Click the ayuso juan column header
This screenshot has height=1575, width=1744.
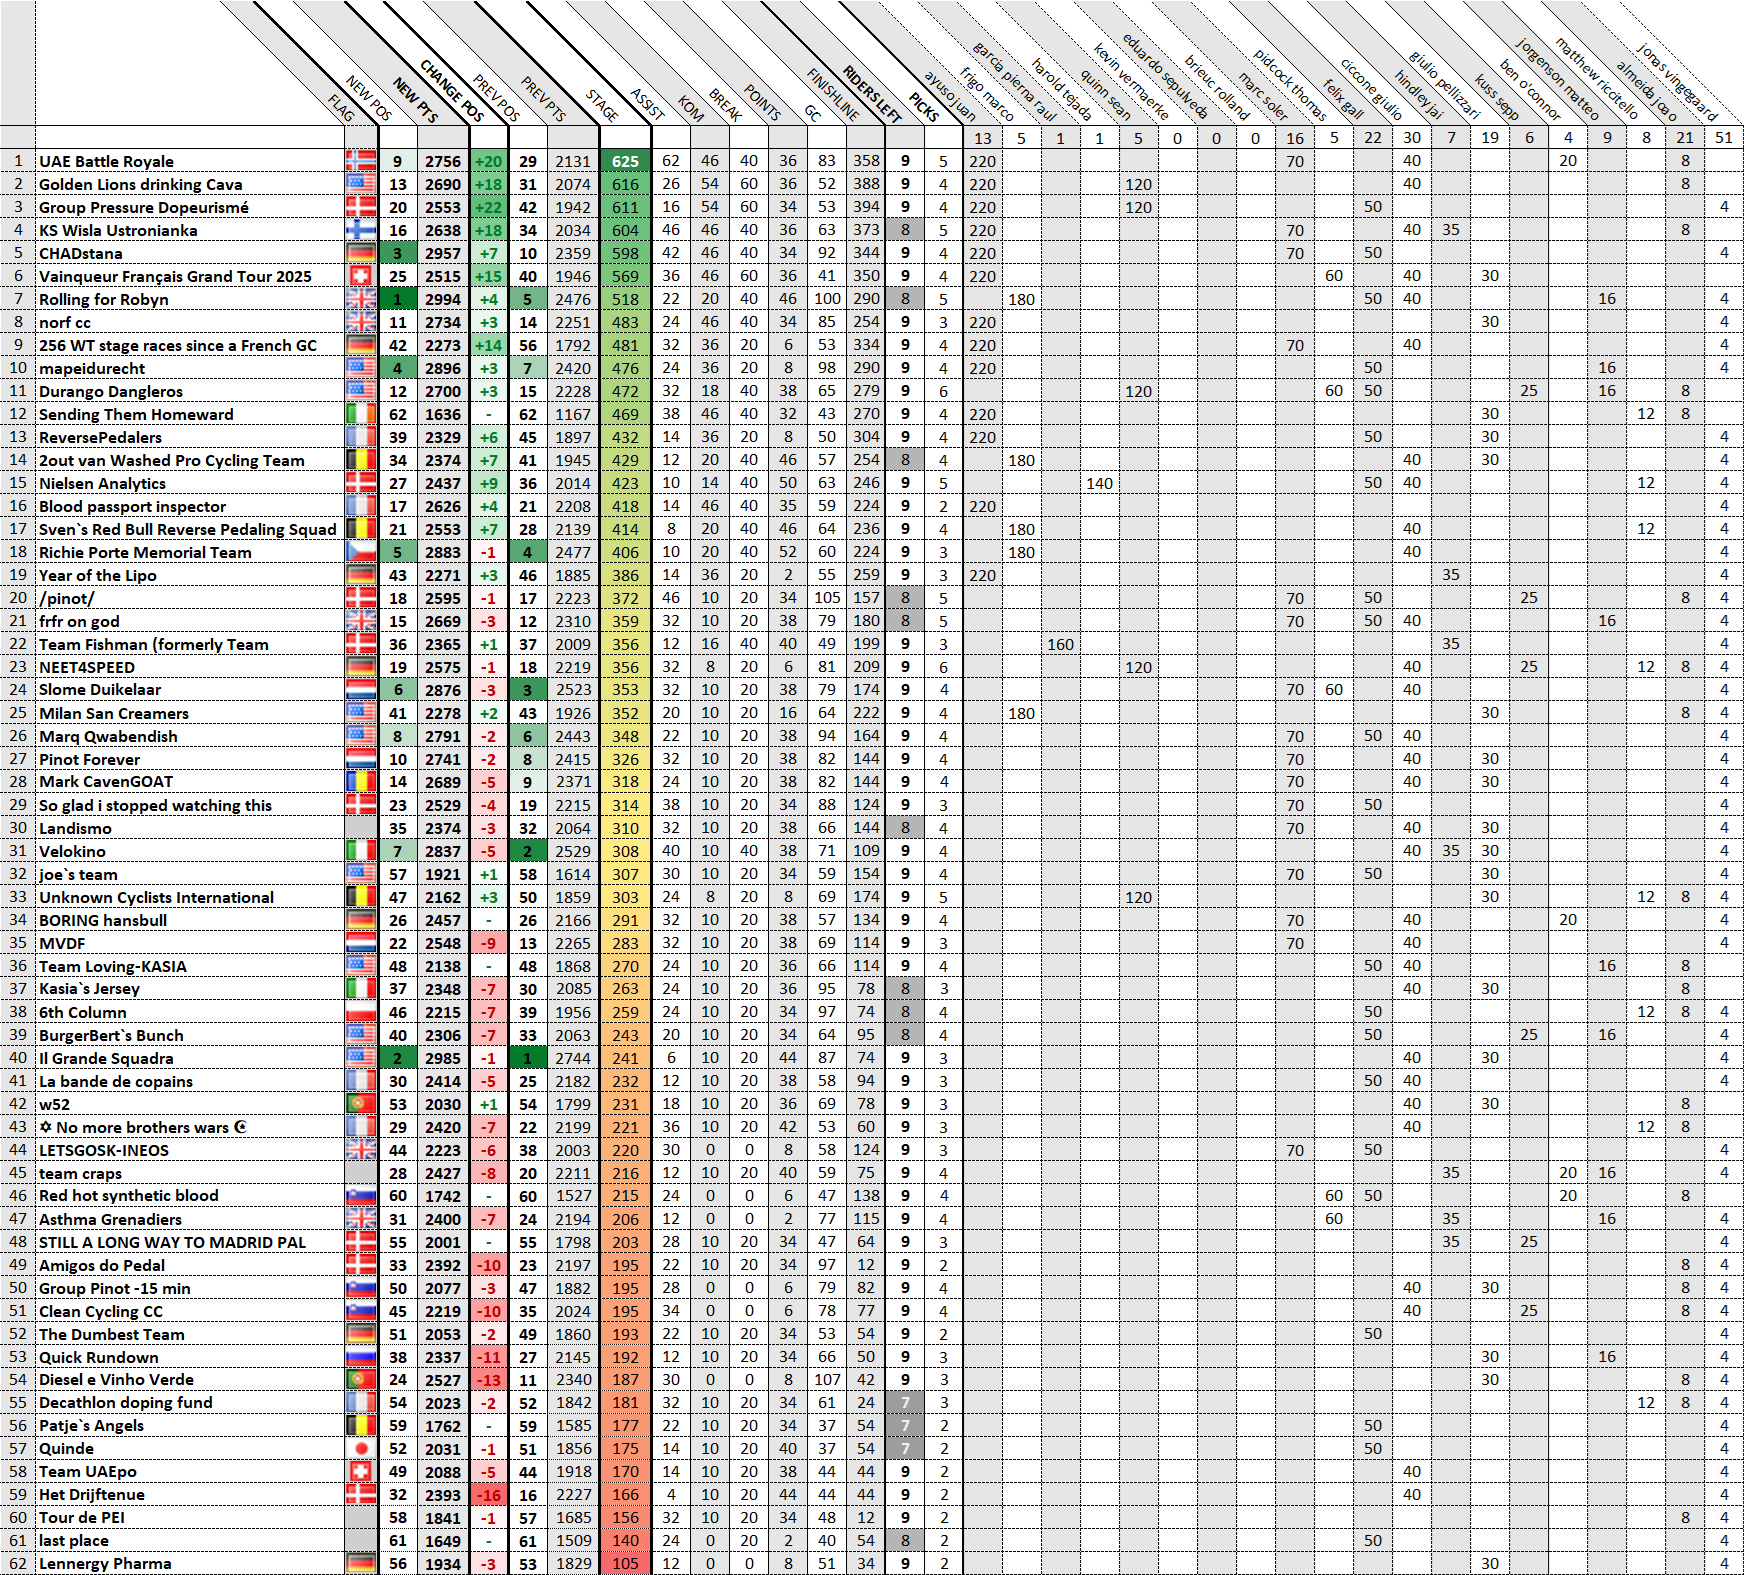(949, 96)
